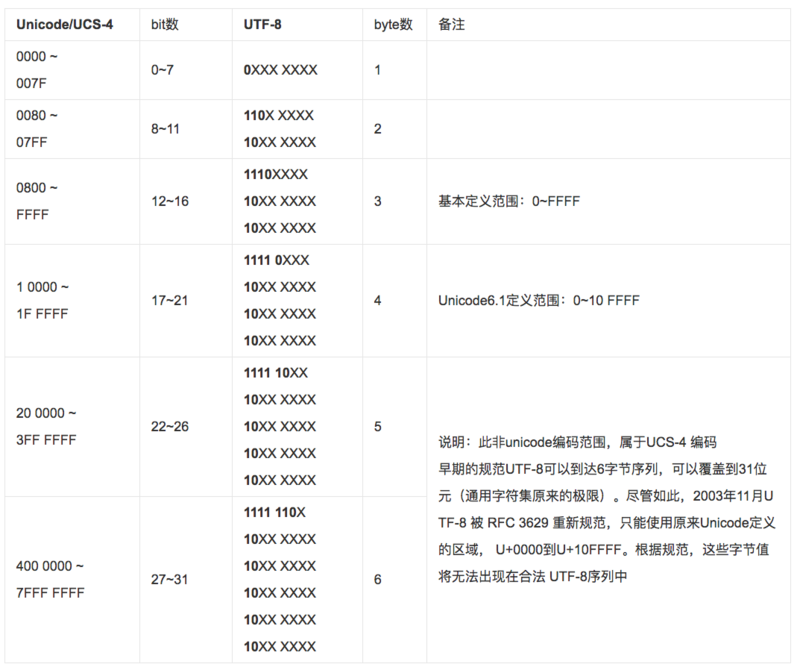Select the pattern "1111 0XXX"
The image size is (800, 667).
277,260
